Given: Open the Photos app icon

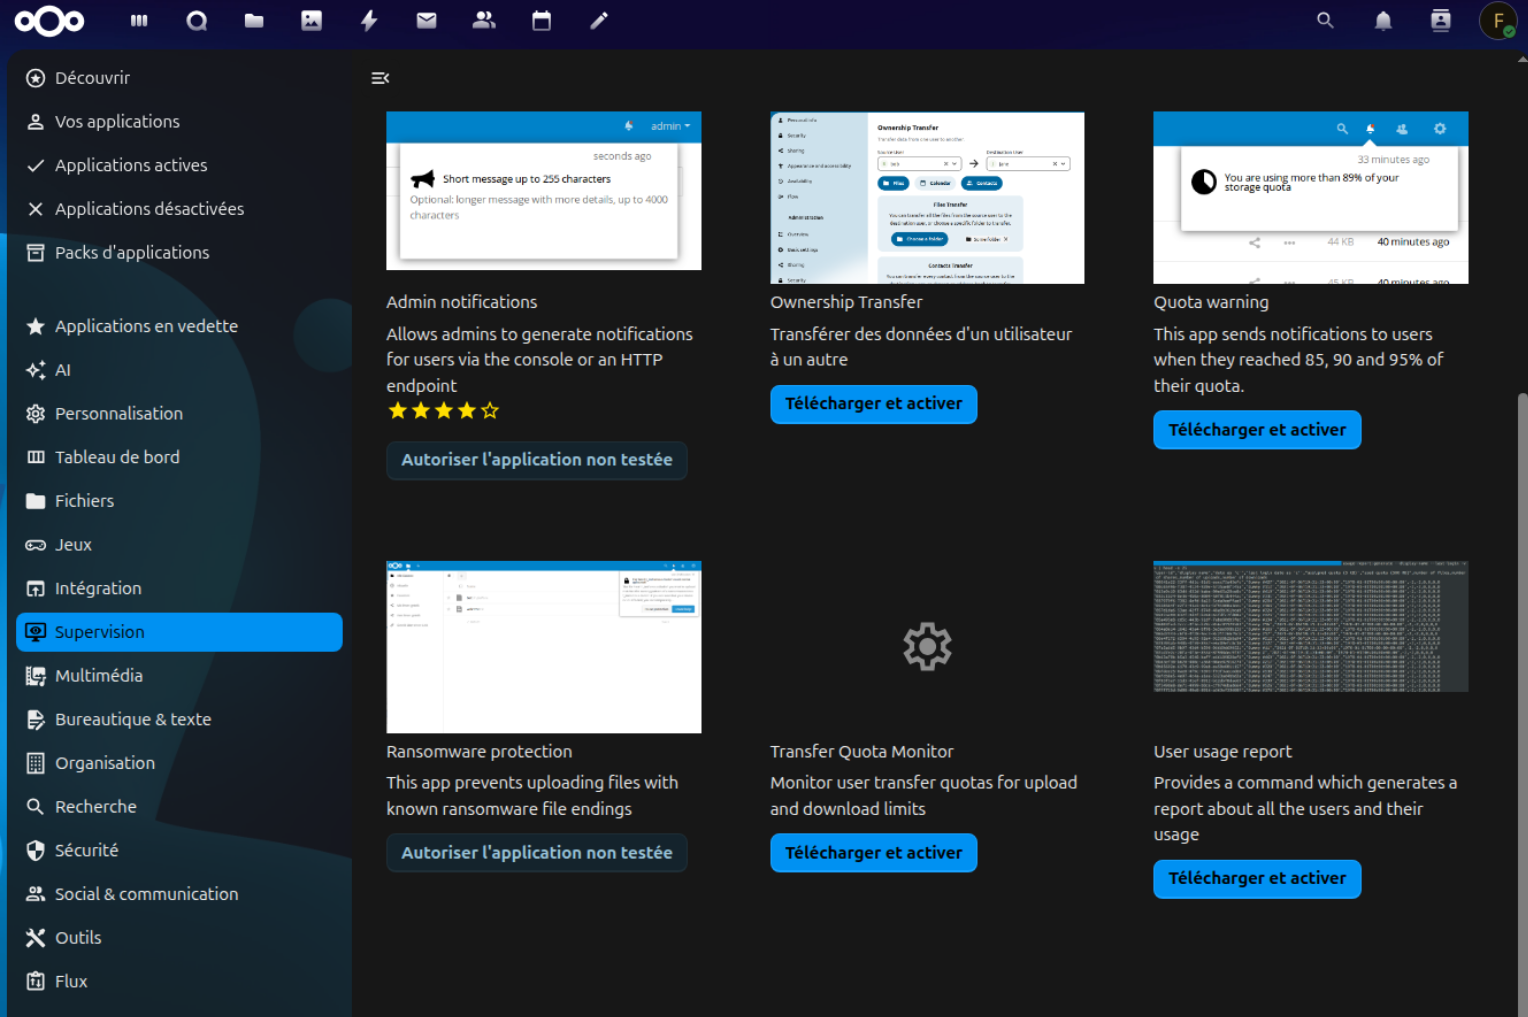Looking at the screenshot, I should click(x=312, y=21).
